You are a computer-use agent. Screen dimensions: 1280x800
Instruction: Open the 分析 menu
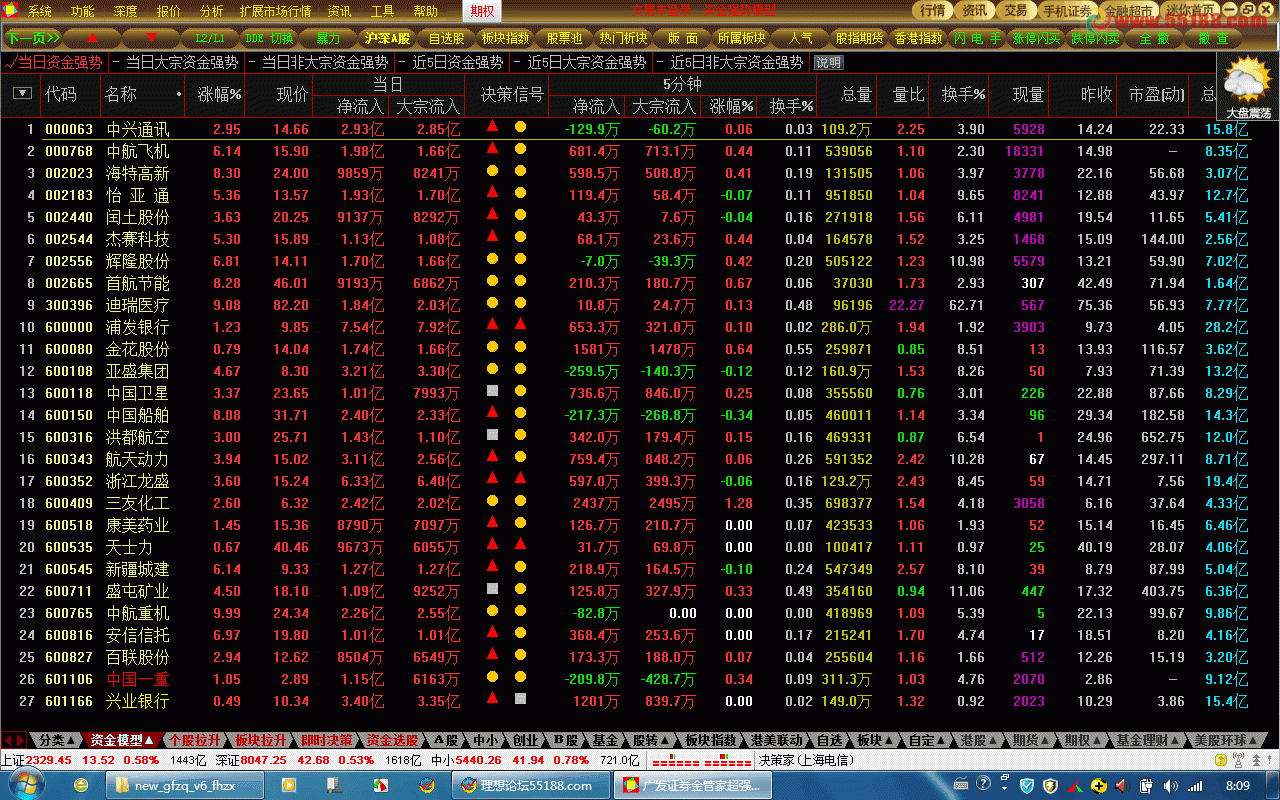pos(212,12)
